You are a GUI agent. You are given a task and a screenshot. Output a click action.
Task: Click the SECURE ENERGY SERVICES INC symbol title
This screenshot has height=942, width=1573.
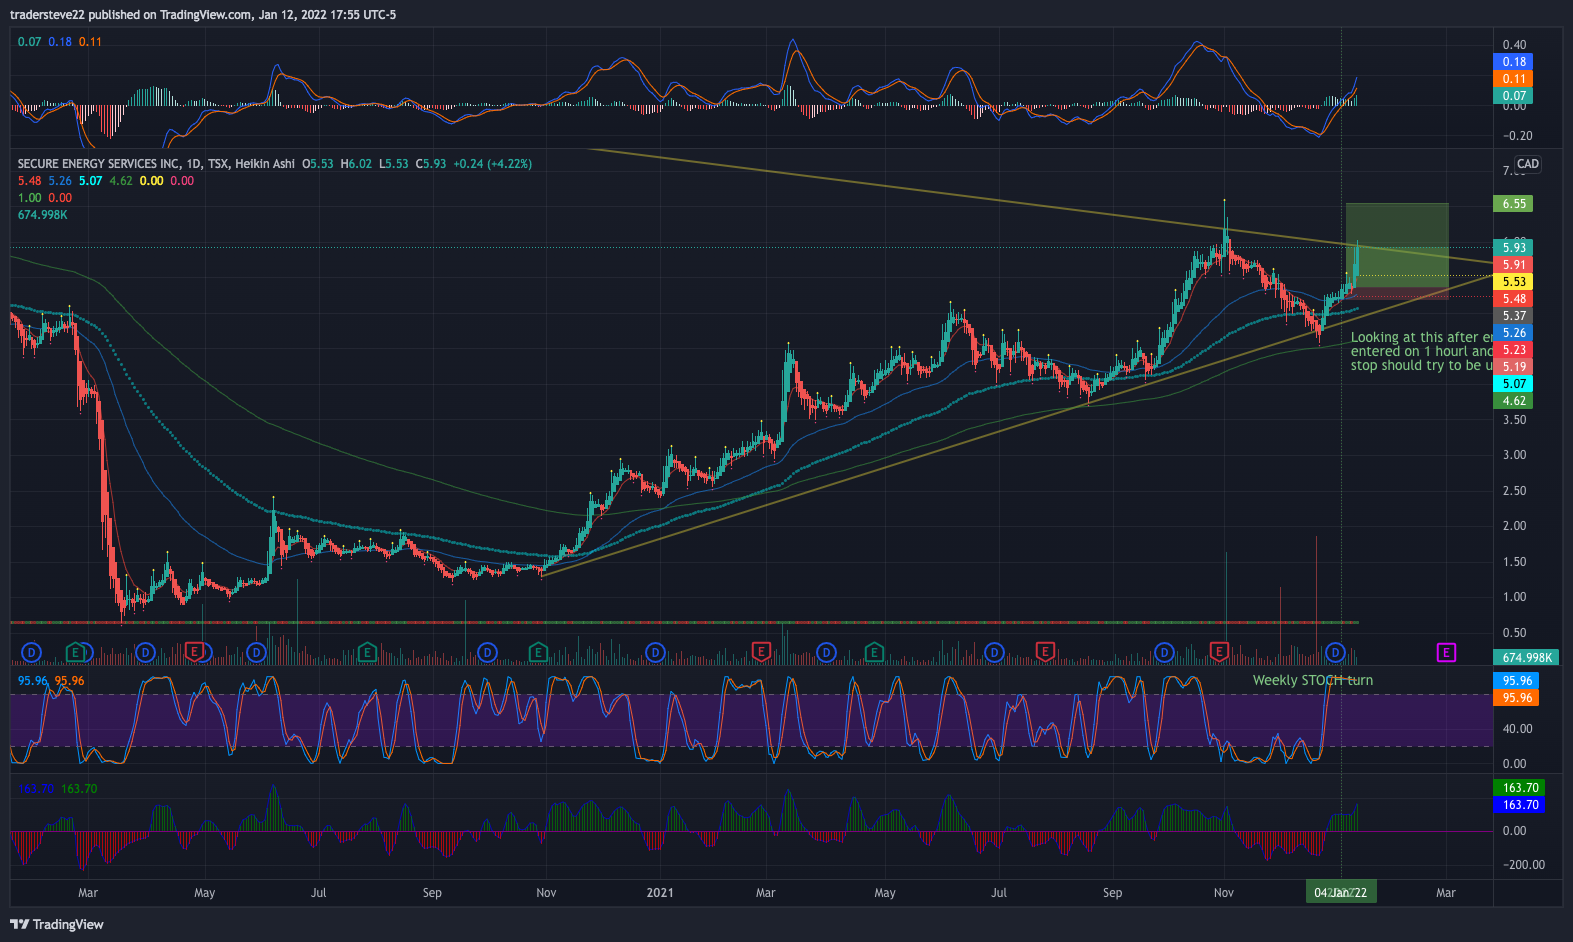click(x=99, y=164)
